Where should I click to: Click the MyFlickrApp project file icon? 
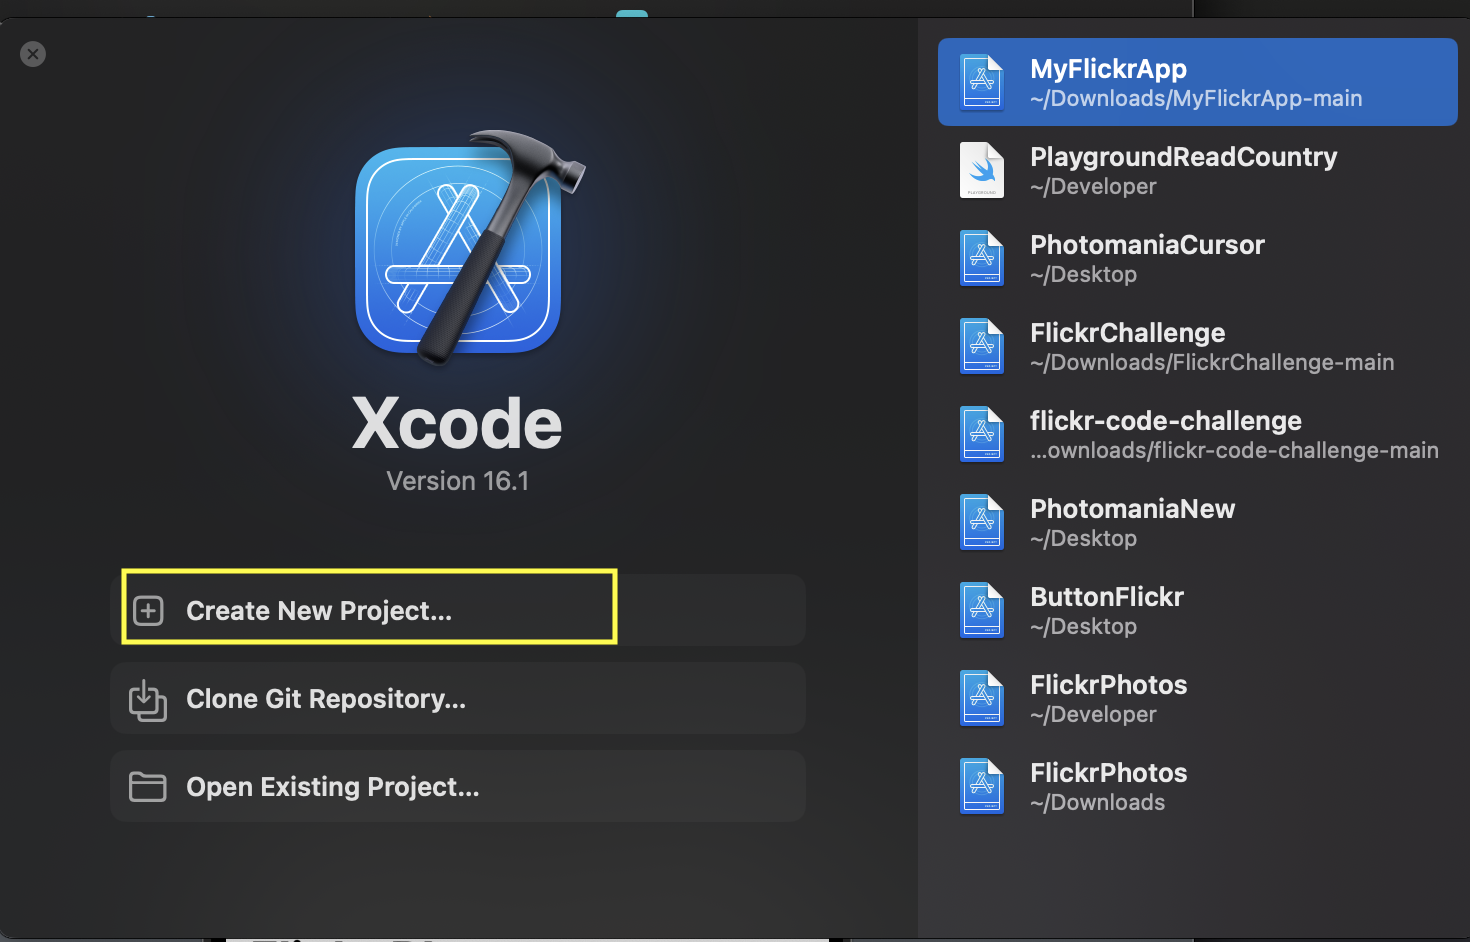point(982,82)
